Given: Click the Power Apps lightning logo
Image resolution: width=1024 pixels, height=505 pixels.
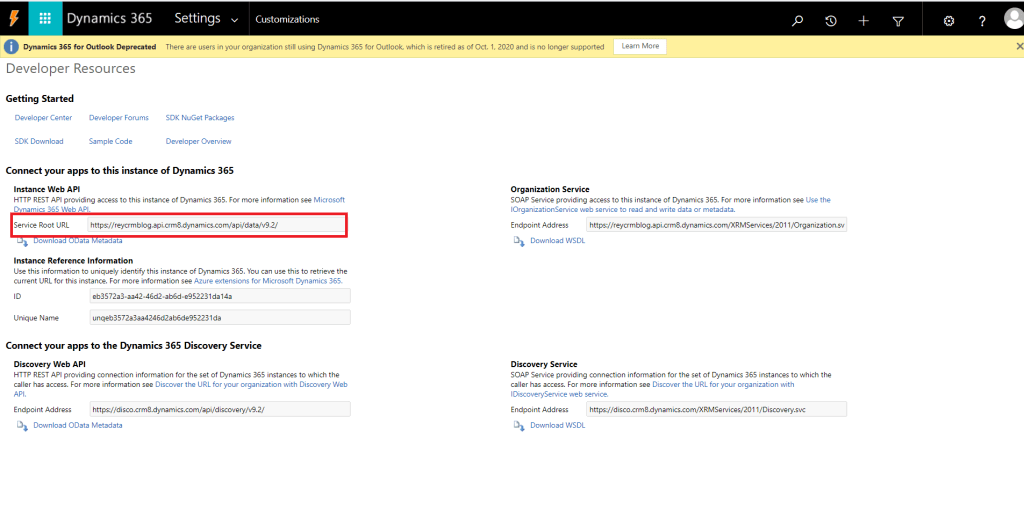Looking at the screenshot, I should coord(14,19).
